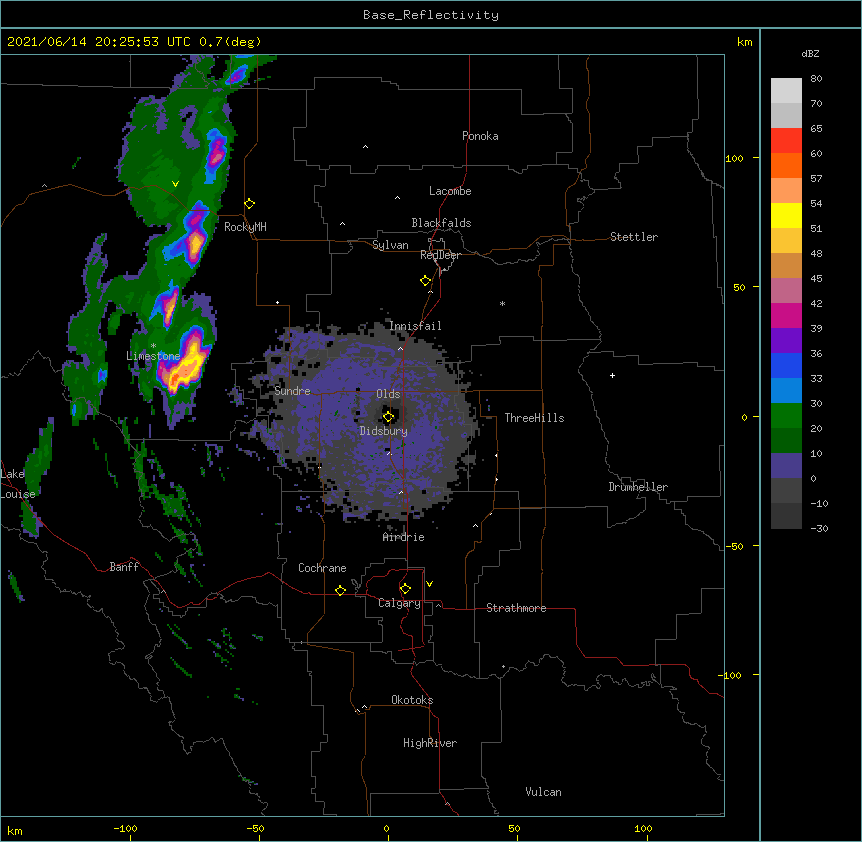Click the Okotoks label

click(x=412, y=700)
